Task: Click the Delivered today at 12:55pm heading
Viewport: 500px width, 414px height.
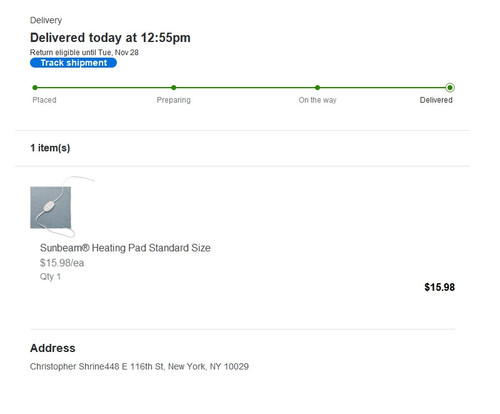Action: [110, 38]
